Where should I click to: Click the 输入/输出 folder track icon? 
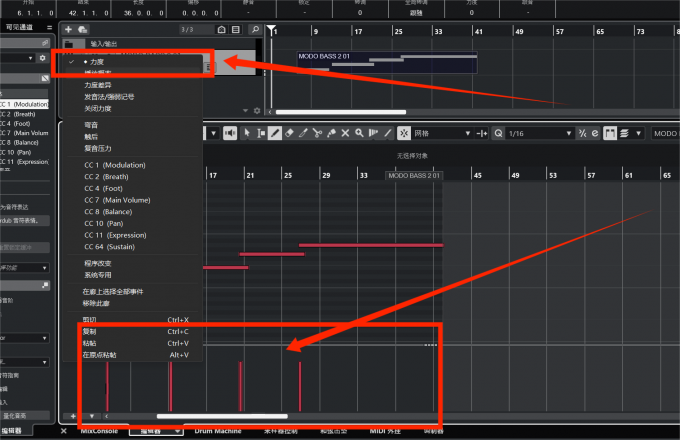click(x=69, y=44)
